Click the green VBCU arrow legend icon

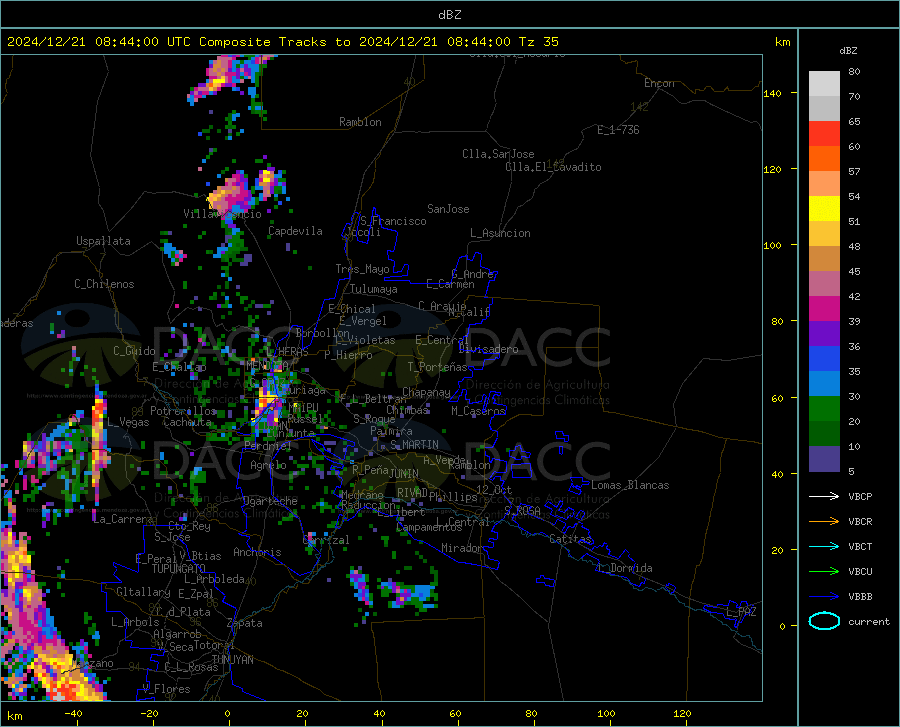pos(824,572)
